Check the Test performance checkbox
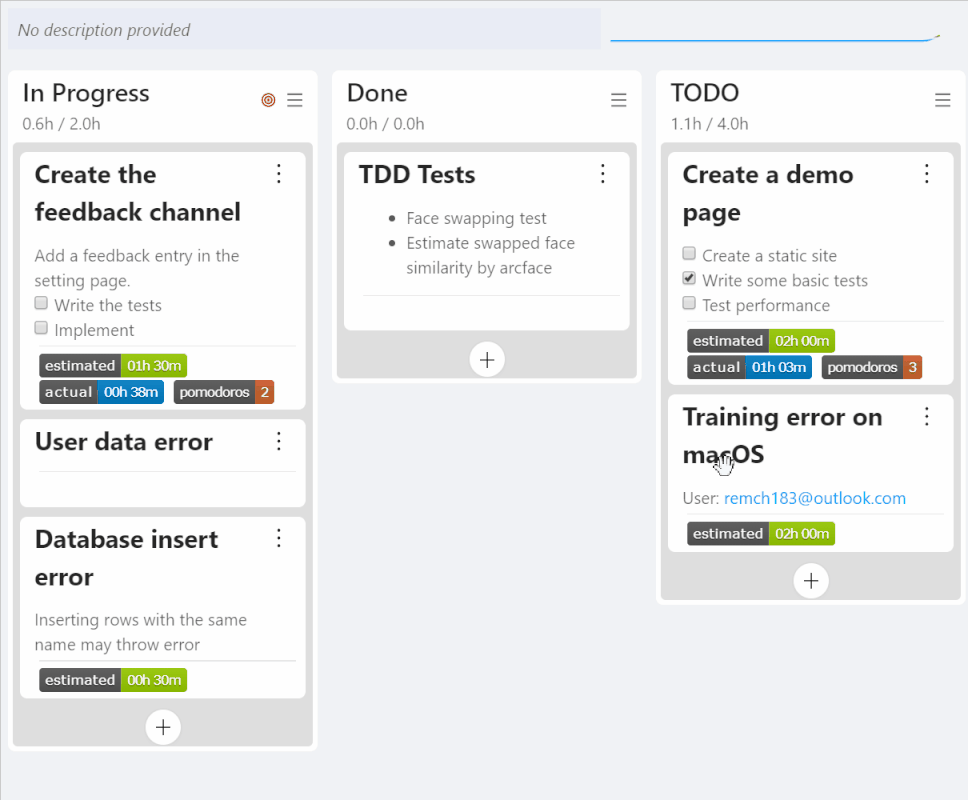Viewport: 968px width, 800px height. point(689,303)
